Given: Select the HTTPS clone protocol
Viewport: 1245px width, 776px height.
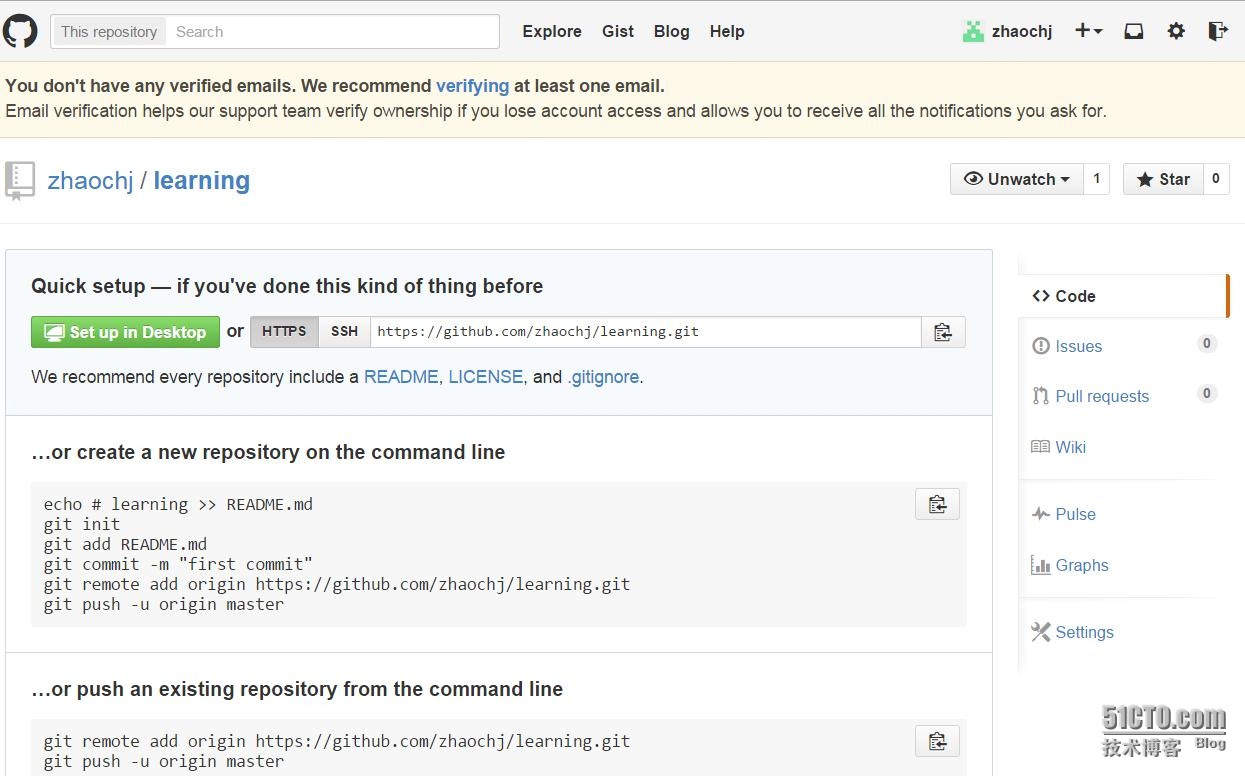Looking at the screenshot, I should point(284,332).
